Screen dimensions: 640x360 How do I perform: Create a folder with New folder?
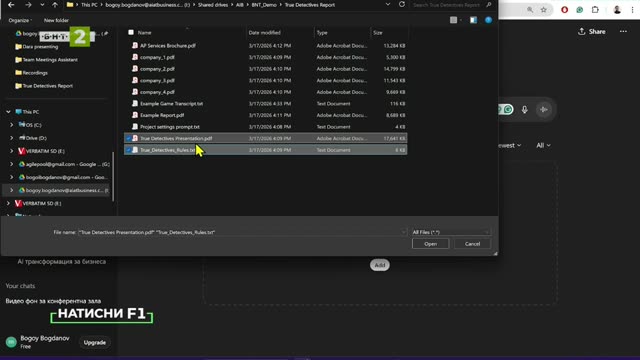click(56, 20)
